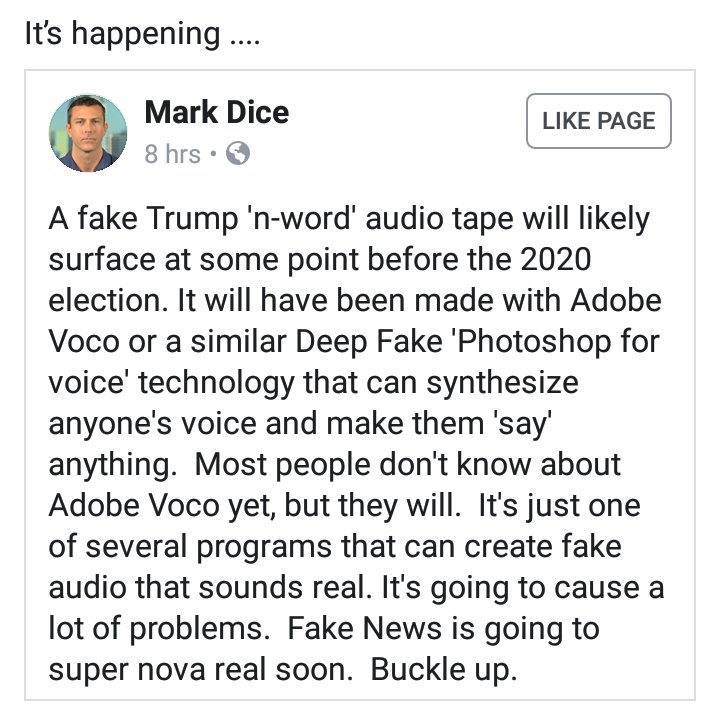Screen dimensions: 720x725
Task: Open the Mark Dice page name link
Action: [217, 112]
